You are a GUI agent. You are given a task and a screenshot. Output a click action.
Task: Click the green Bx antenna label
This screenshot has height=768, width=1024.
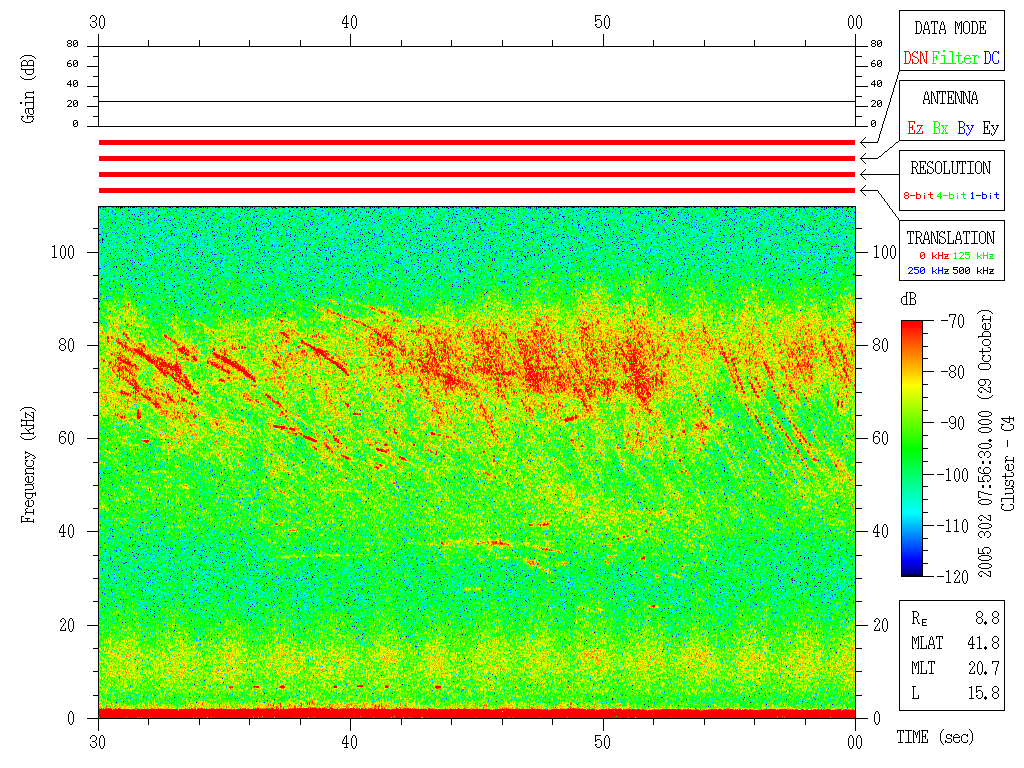pos(940,129)
